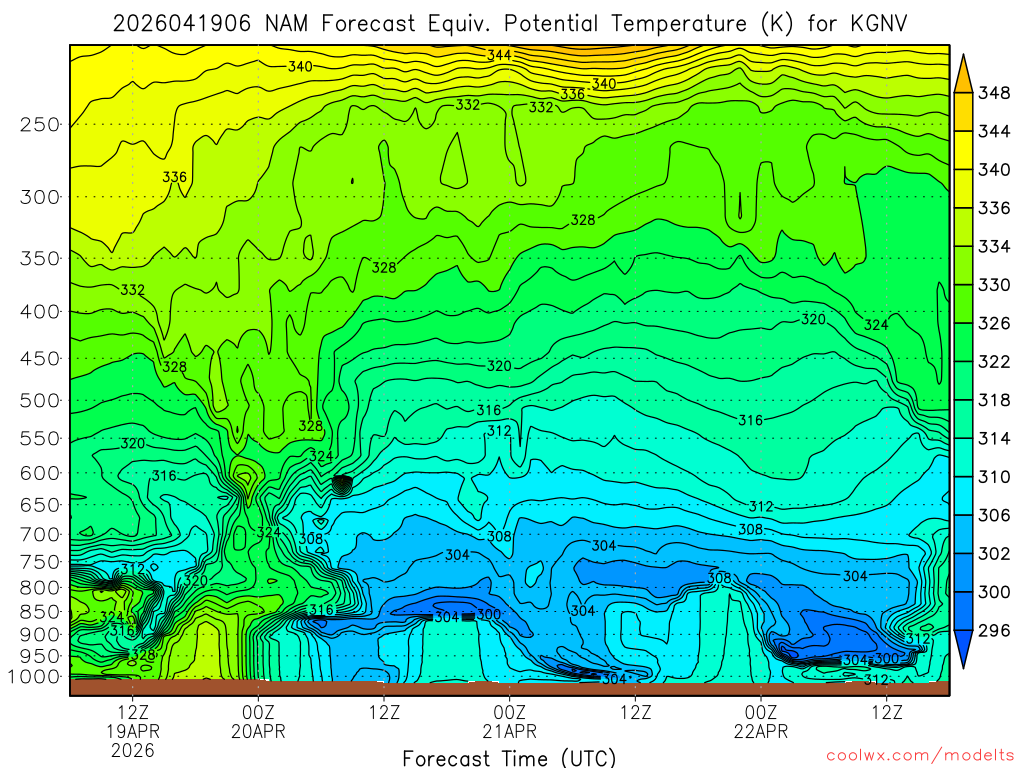This screenshot has width=1024, height=768.
Task: Click the 00Z tick label above 22APR
Action: (x=761, y=712)
